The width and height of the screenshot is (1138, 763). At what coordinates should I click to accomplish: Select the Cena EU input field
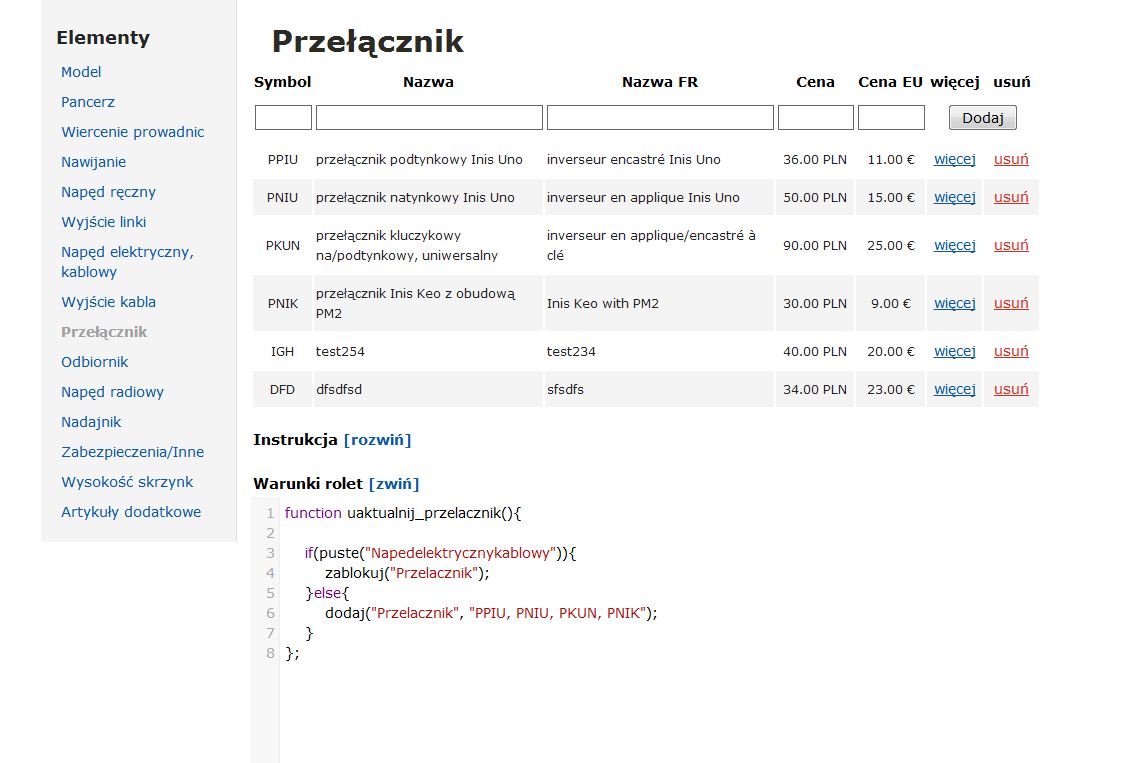coord(891,118)
